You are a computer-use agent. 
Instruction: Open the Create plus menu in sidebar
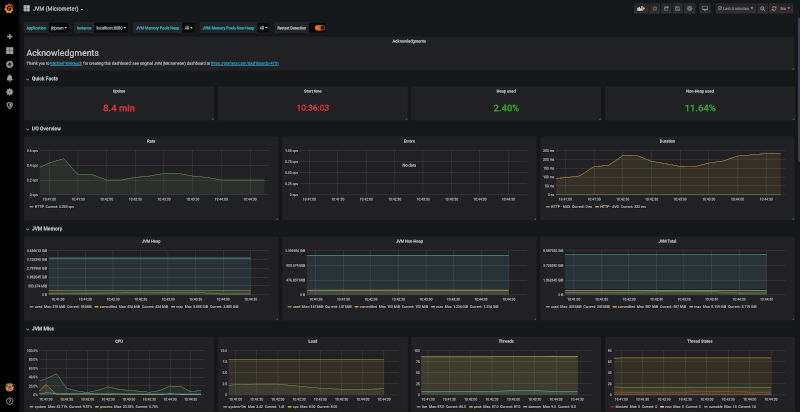click(x=9, y=36)
